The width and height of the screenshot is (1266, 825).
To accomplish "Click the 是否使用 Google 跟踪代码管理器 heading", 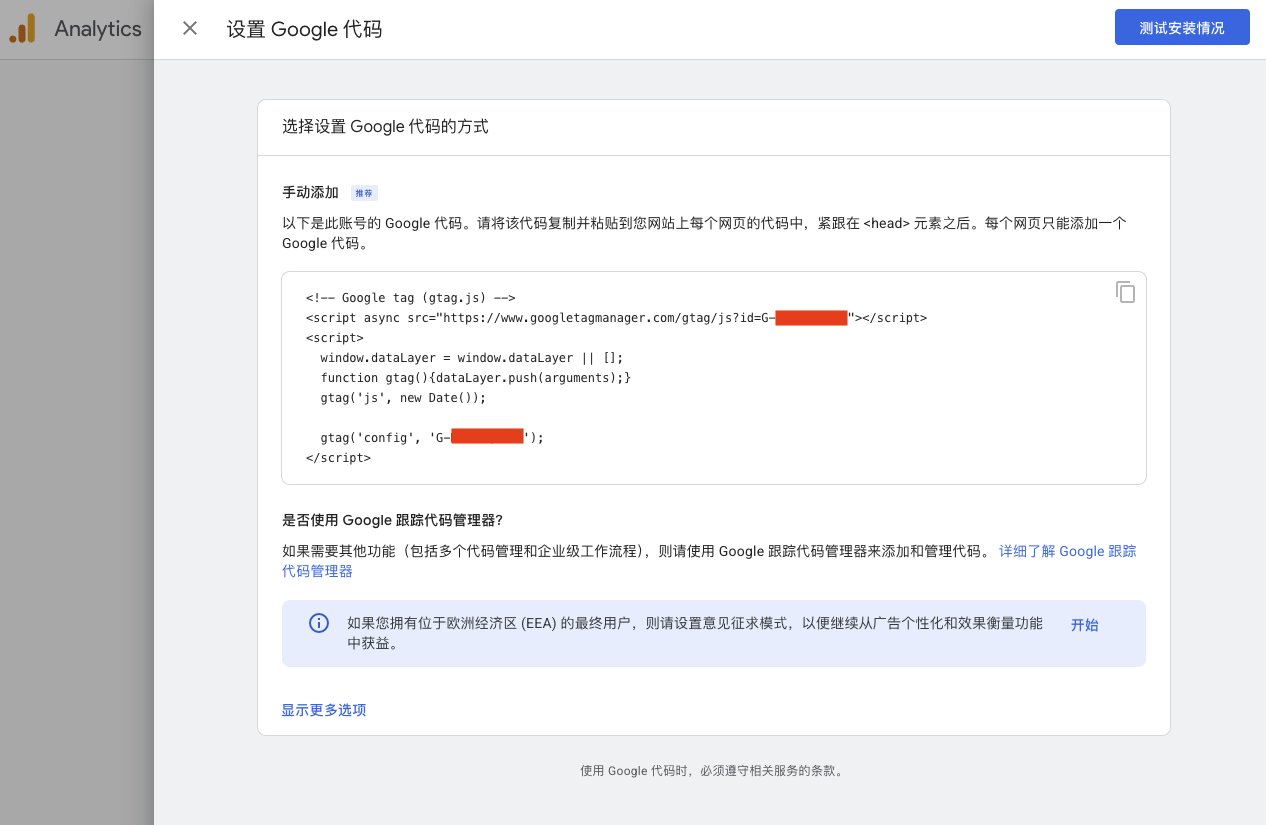I will click(390, 519).
